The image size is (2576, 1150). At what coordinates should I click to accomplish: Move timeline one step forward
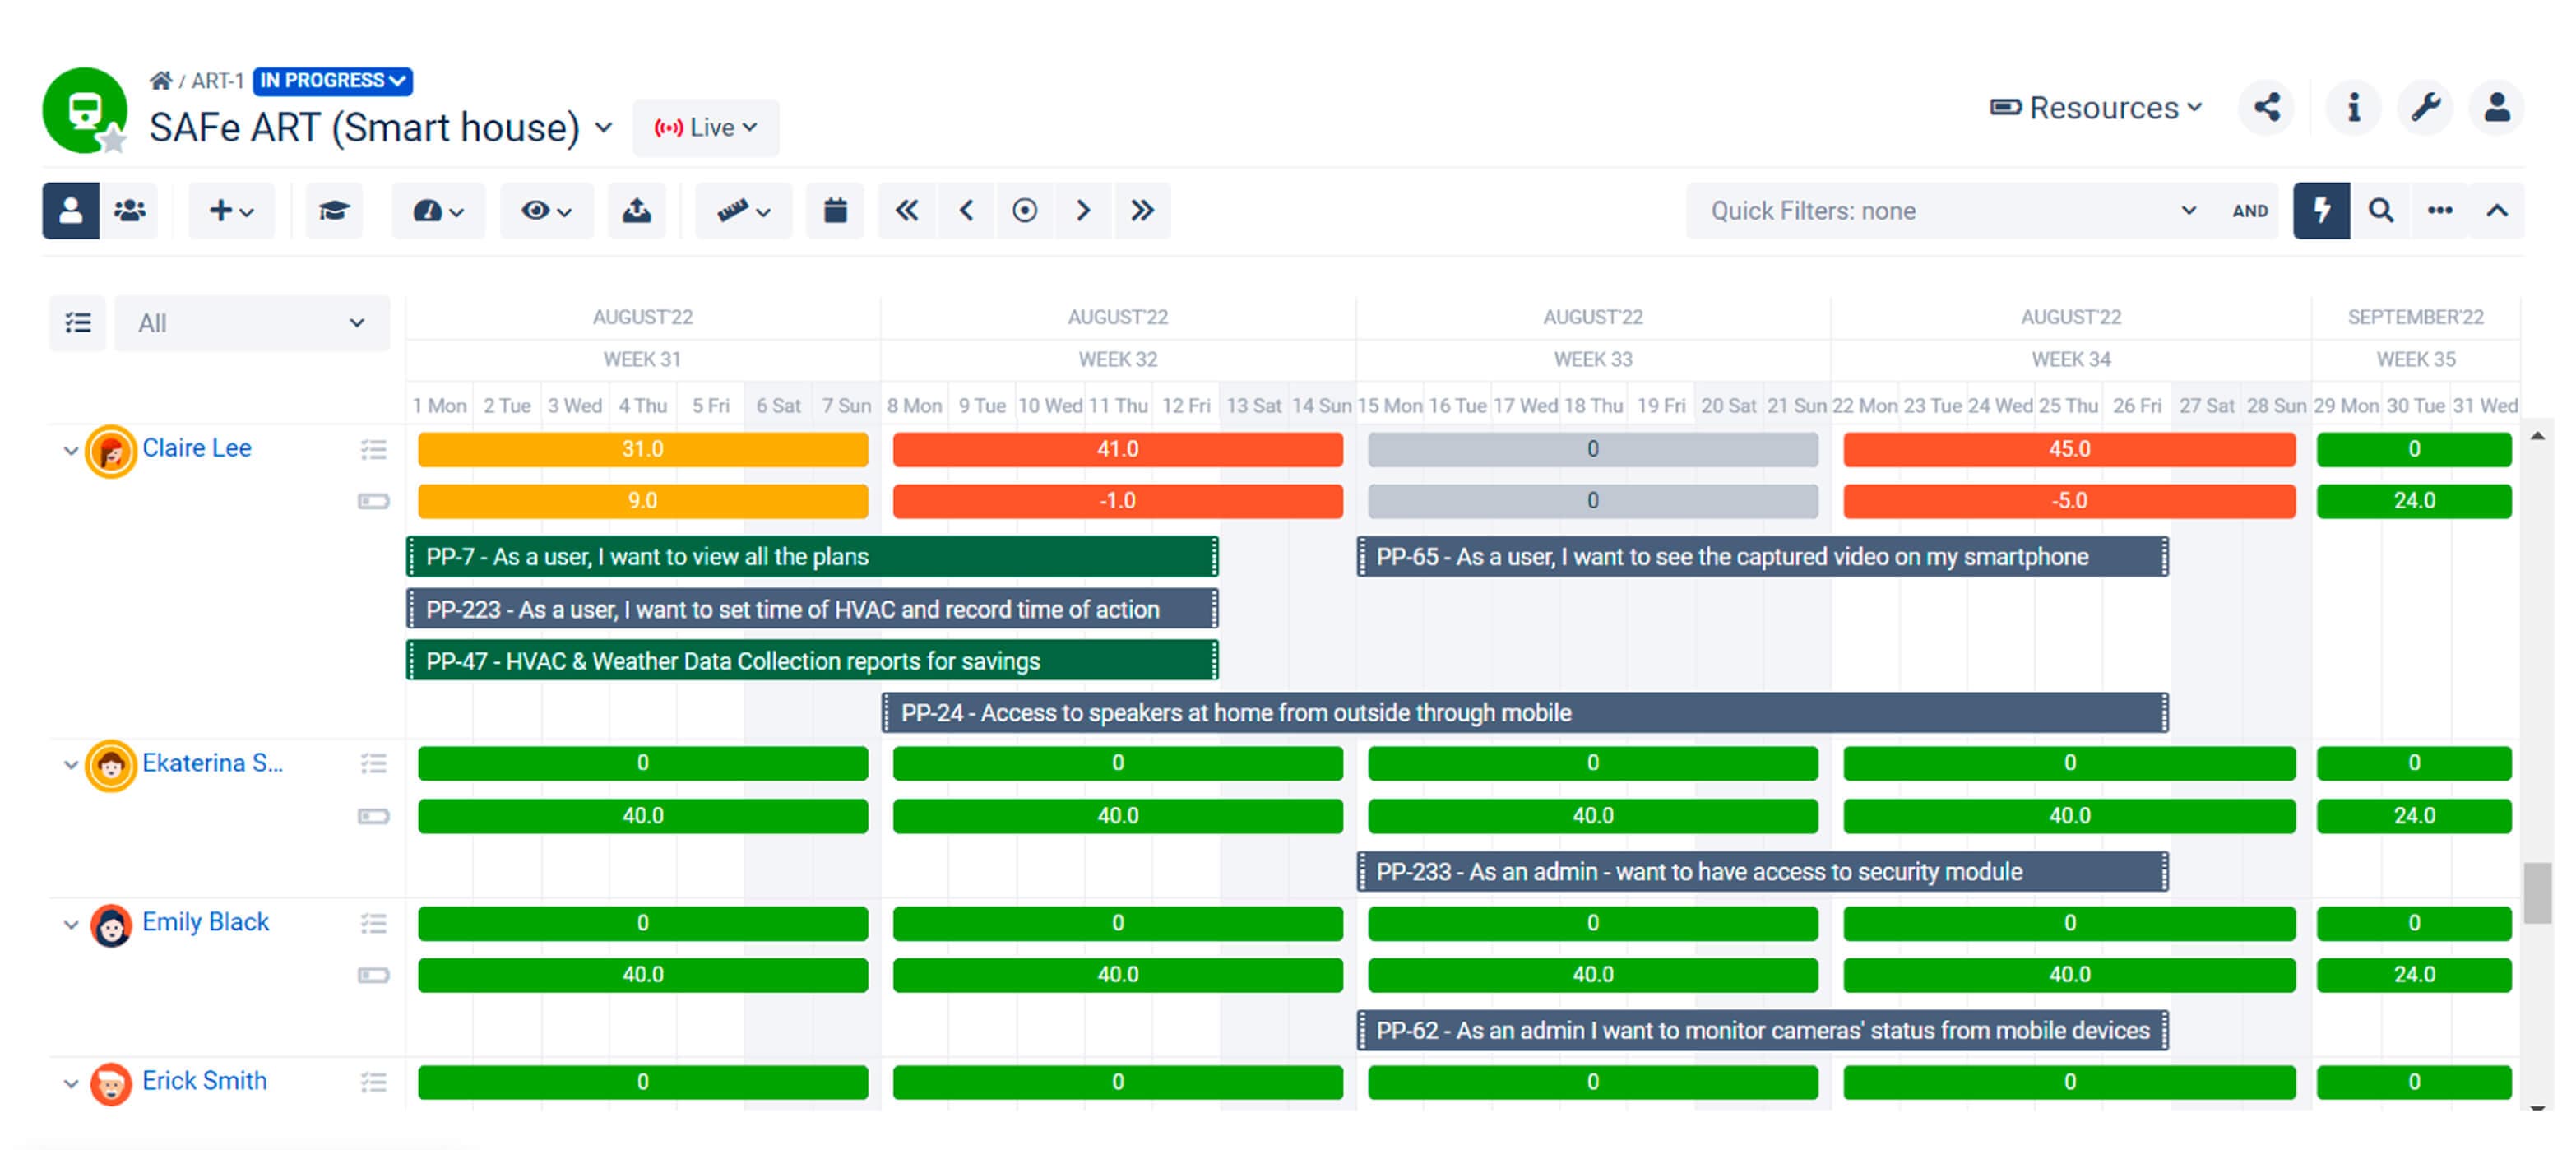pyautogui.click(x=1083, y=210)
